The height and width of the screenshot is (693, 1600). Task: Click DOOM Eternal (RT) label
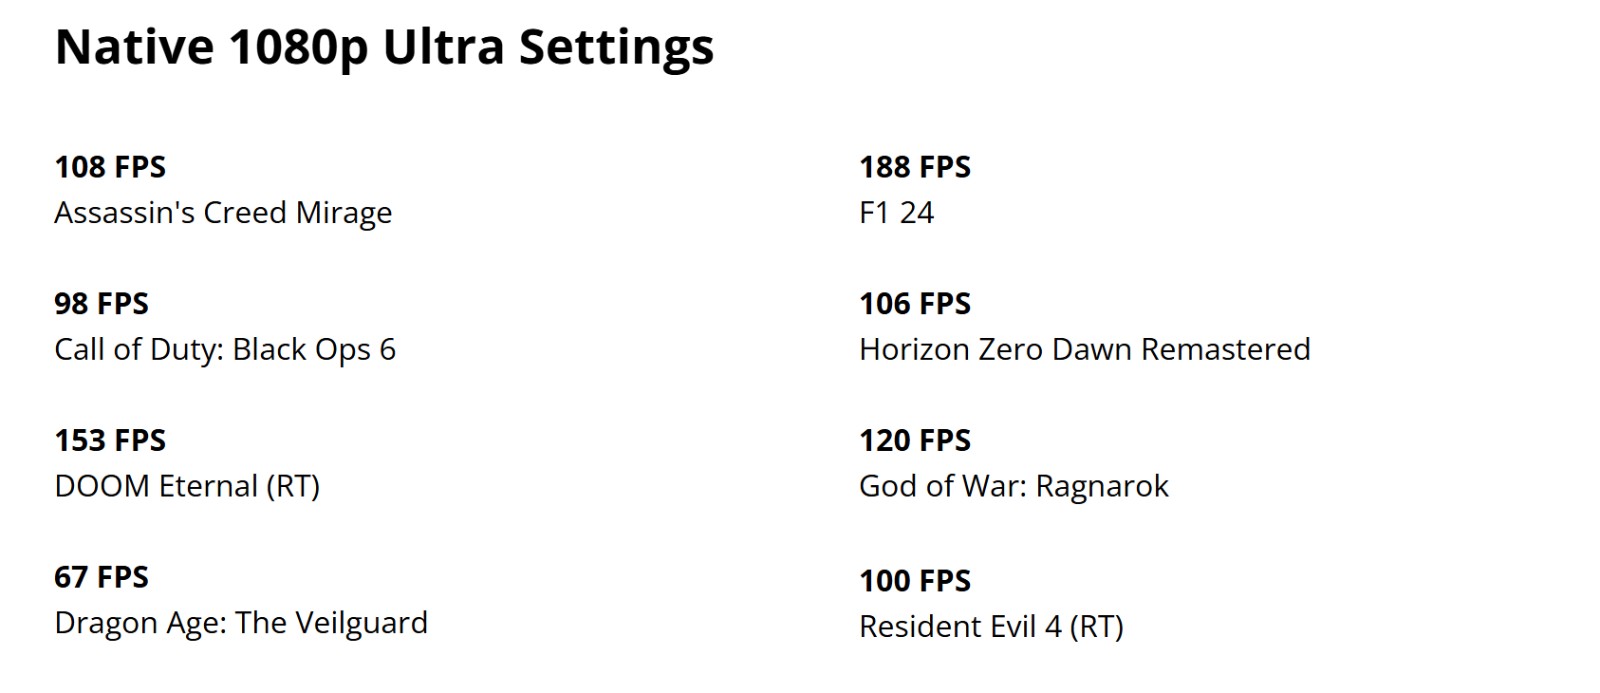187,487
